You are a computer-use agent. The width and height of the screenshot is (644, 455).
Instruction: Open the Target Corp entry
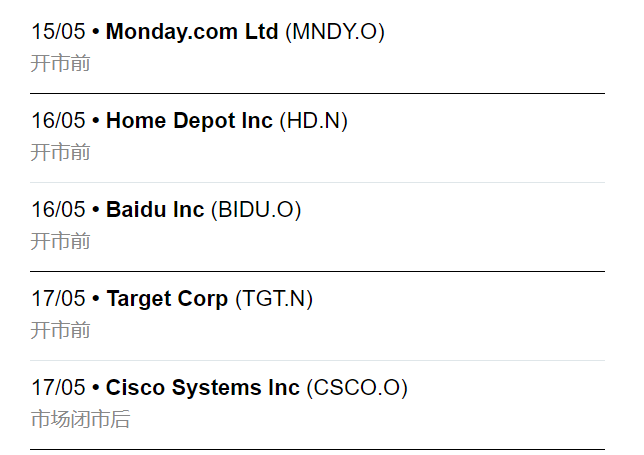167,299
